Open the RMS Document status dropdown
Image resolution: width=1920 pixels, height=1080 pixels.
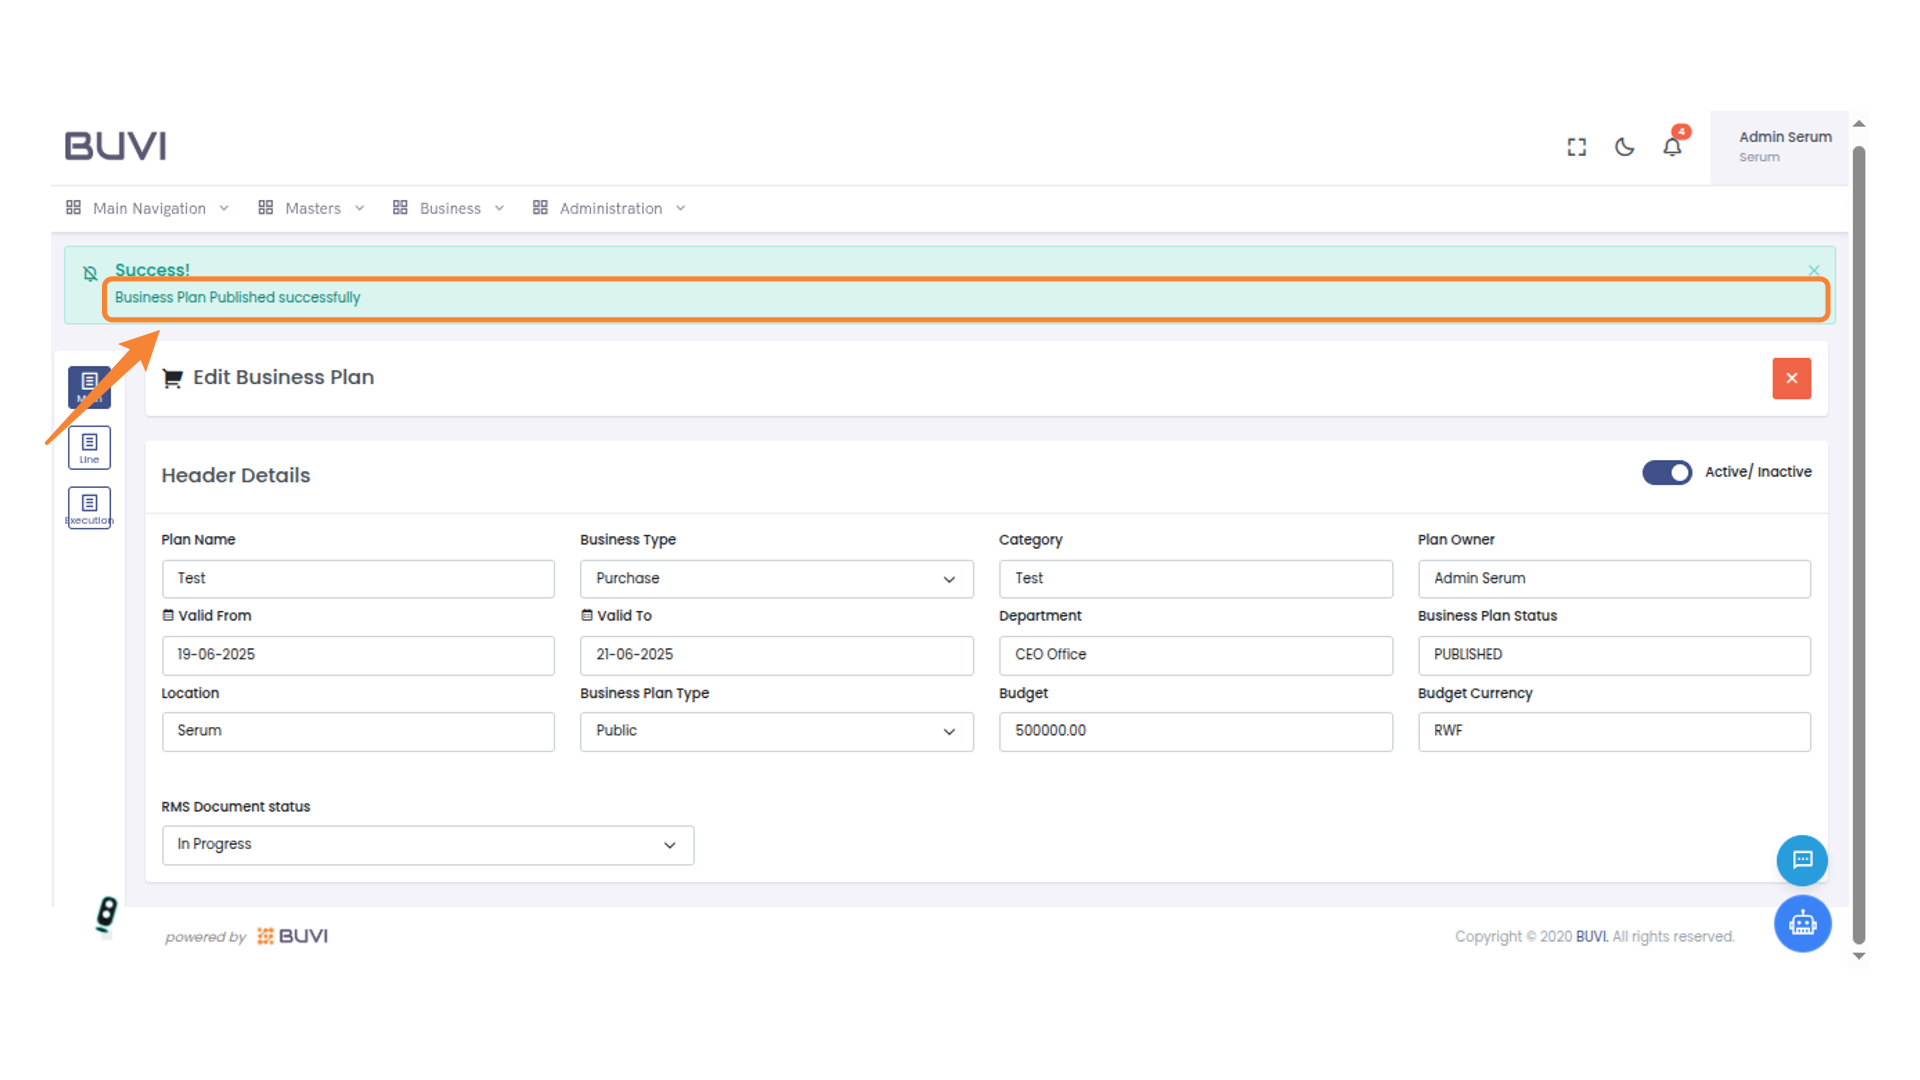click(427, 845)
